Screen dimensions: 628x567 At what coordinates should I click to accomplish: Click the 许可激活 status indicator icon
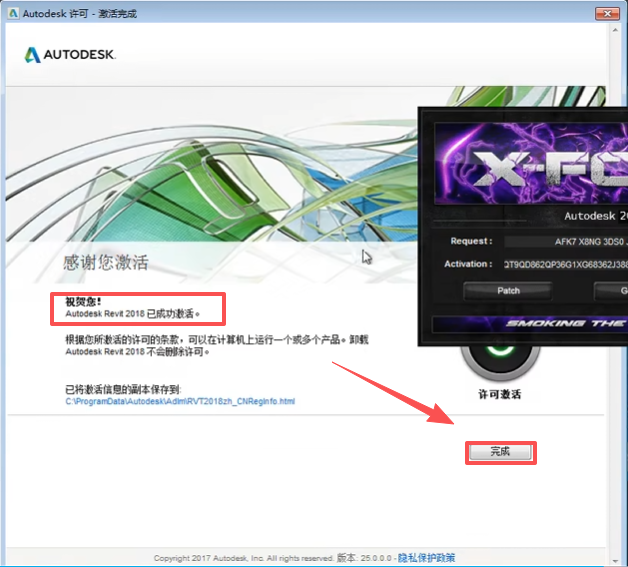500,362
